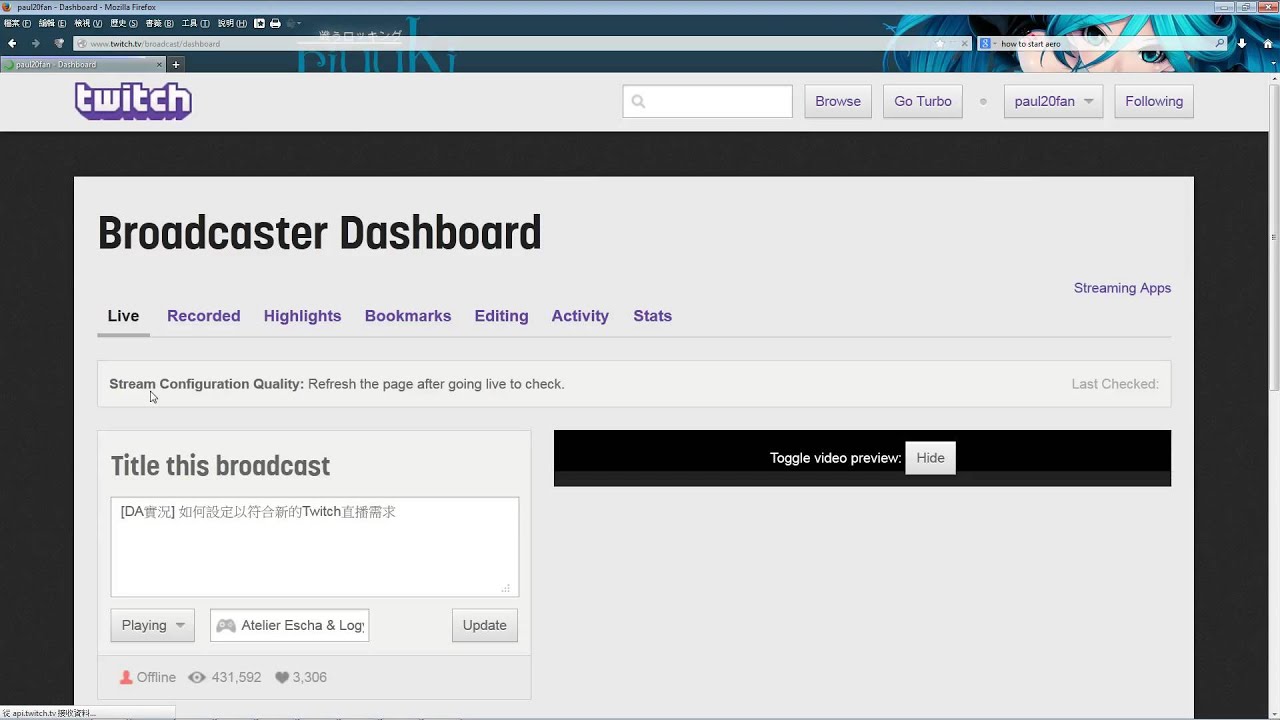Open the Stats tab

[x=652, y=316]
